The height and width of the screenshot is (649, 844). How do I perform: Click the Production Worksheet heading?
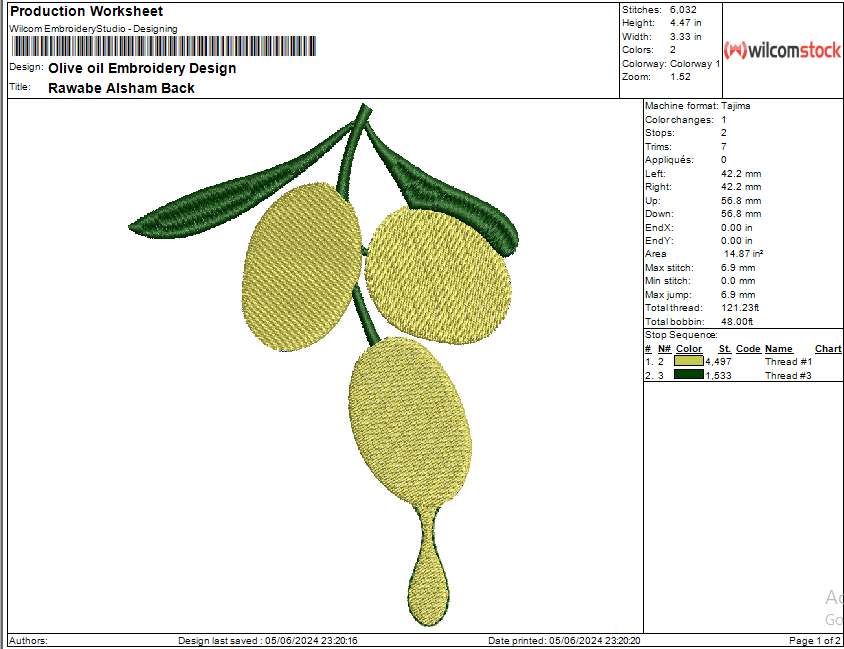(x=87, y=11)
